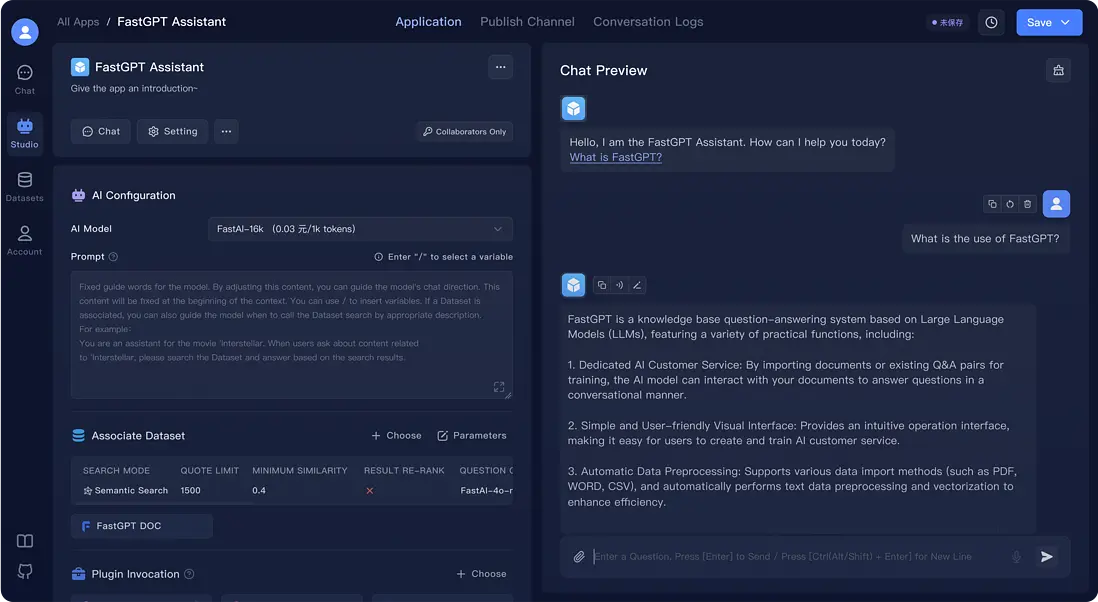Image resolution: width=1098 pixels, height=602 pixels.
Task: Send the message with arrow icon
Action: coord(1047,556)
